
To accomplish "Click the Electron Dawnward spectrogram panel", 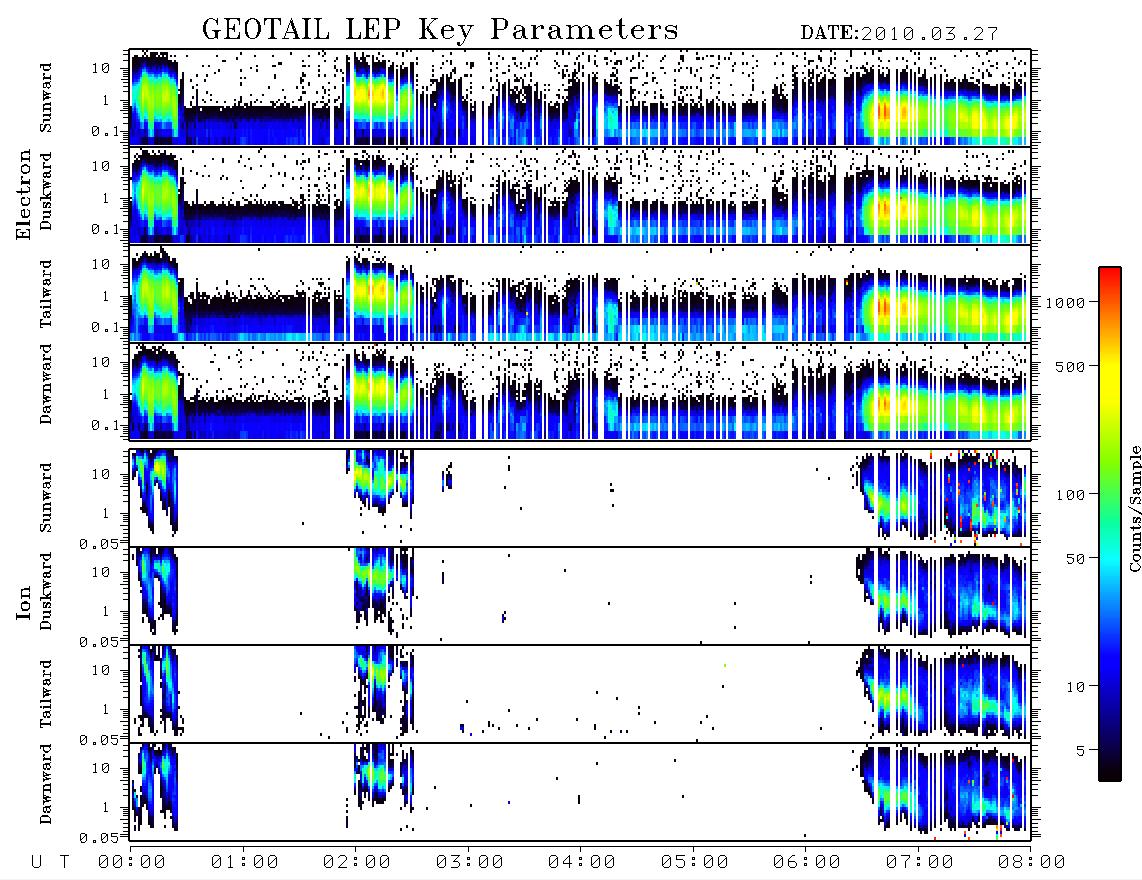I will coord(580,392).
